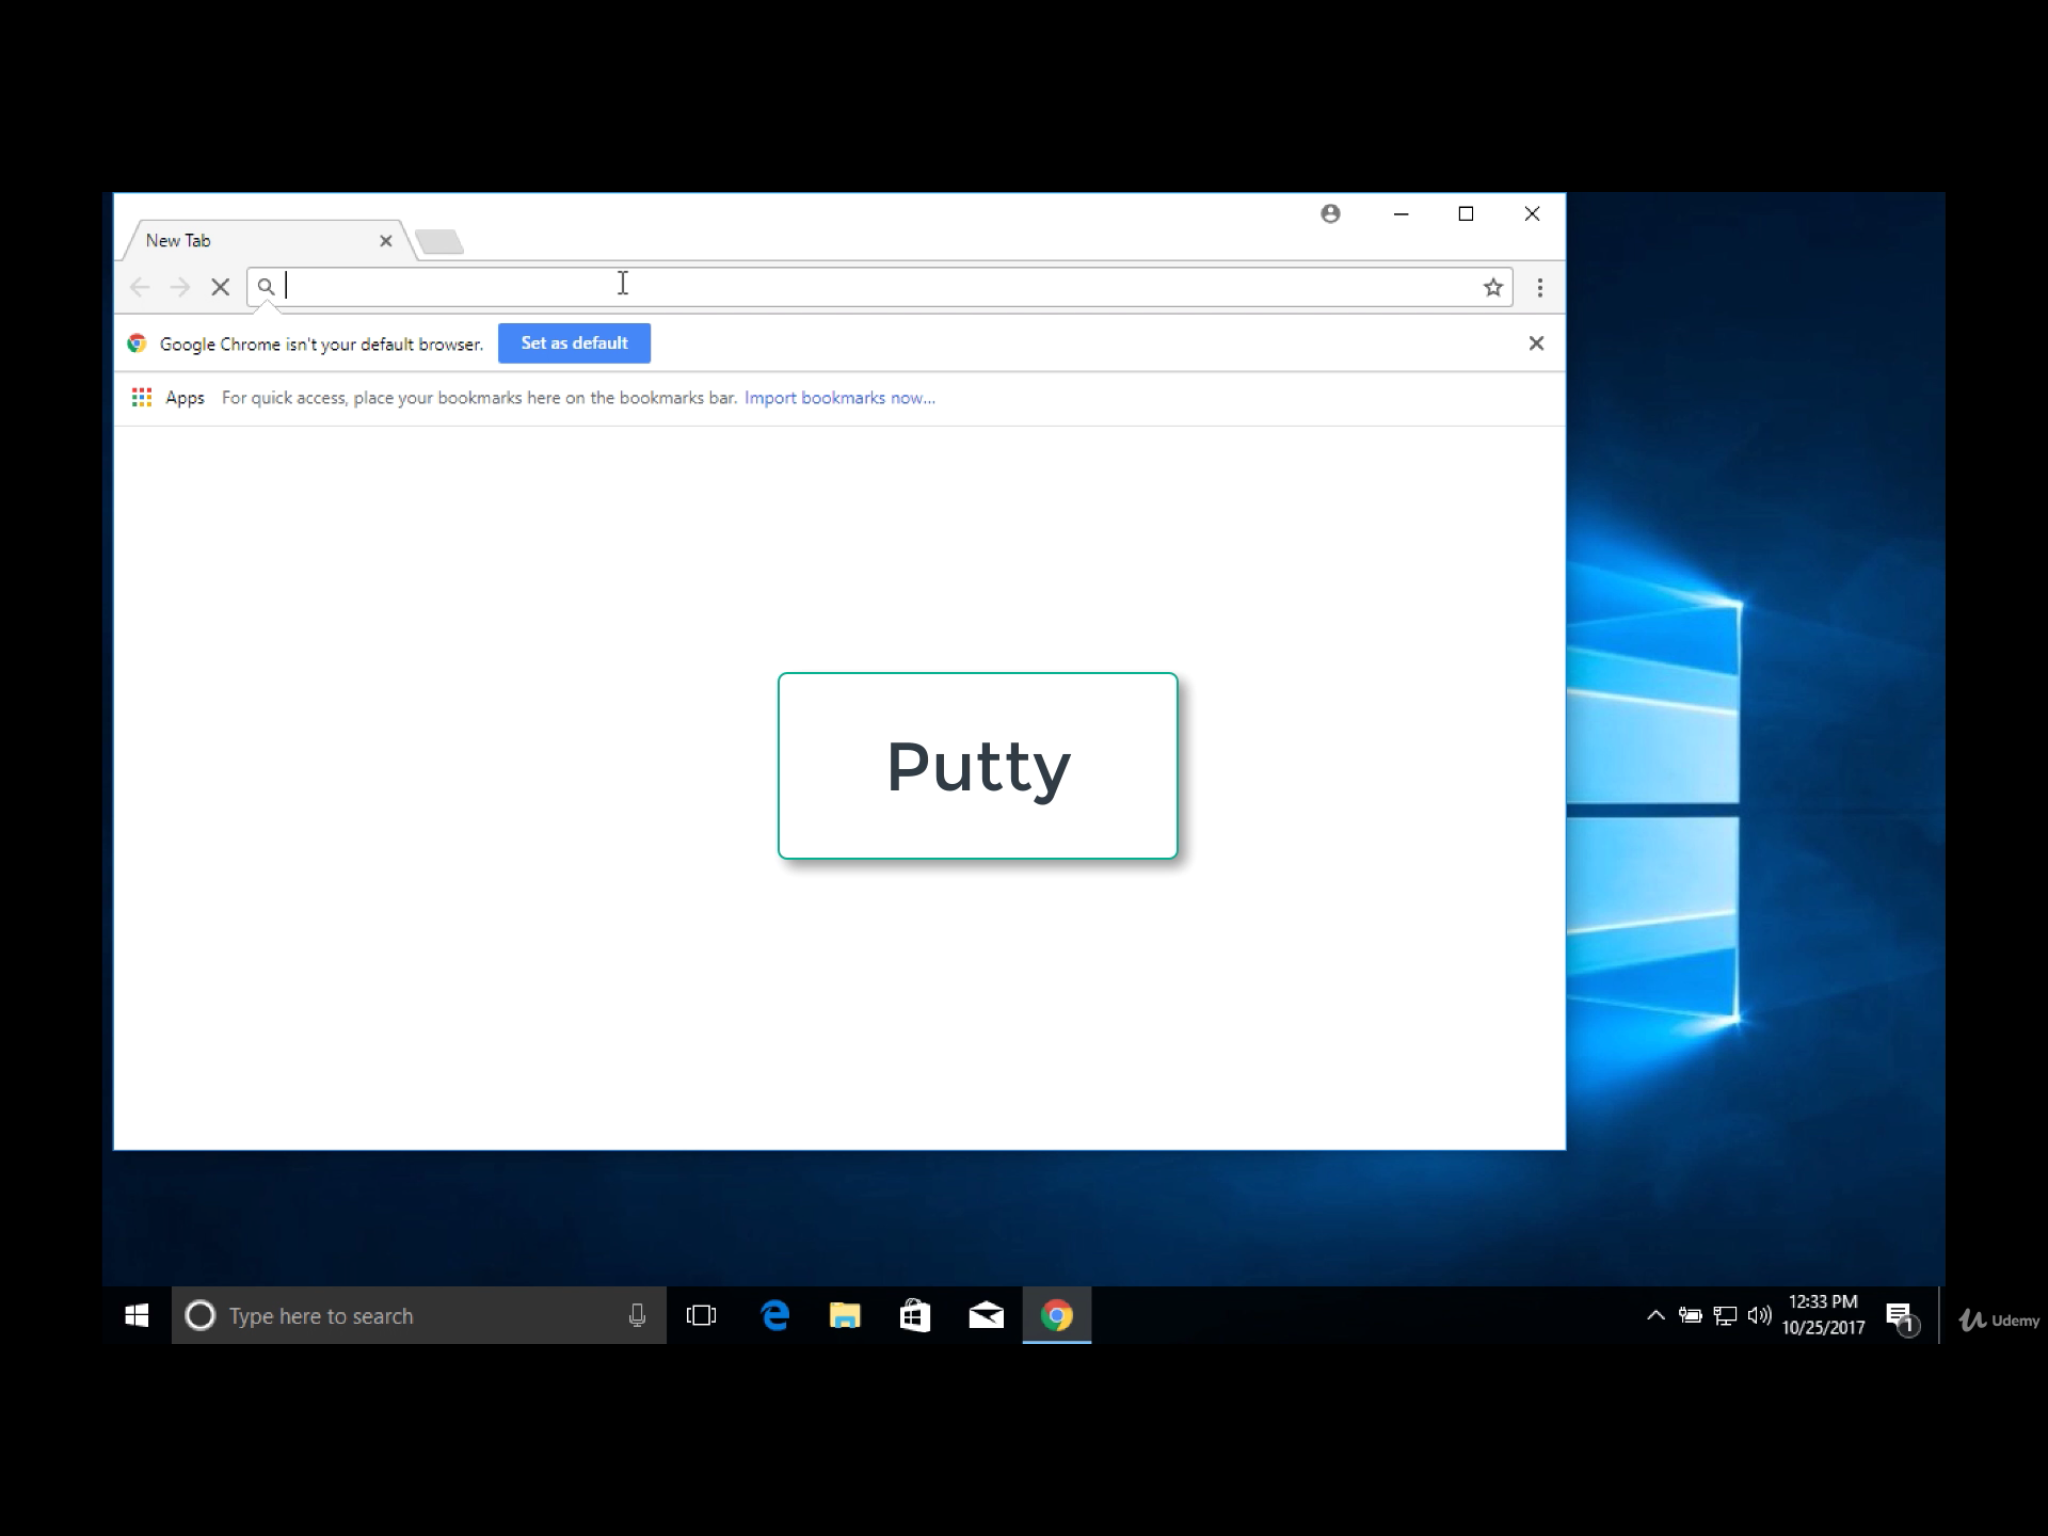Image resolution: width=2048 pixels, height=1536 pixels.
Task: Click the Chrome logo in the infobar
Action: tap(137, 344)
